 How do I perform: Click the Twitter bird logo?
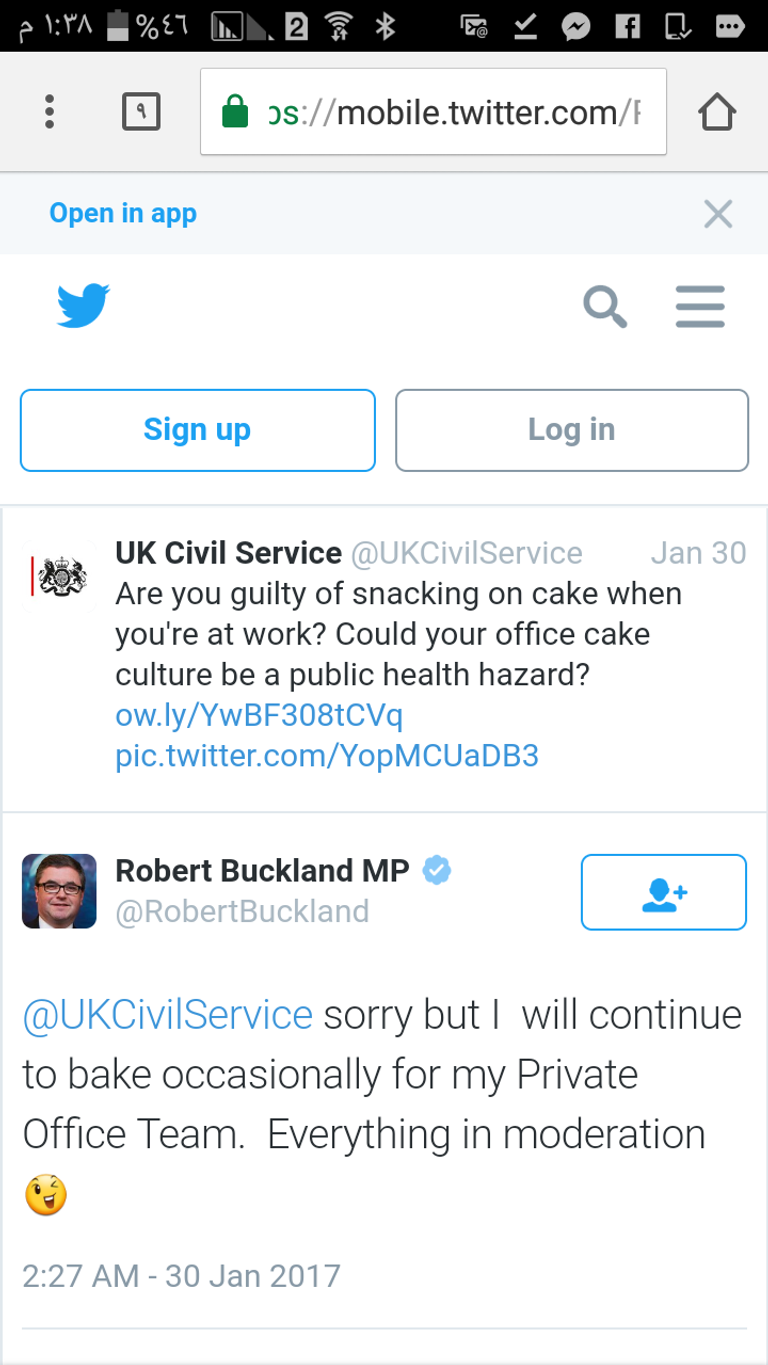coord(83,306)
